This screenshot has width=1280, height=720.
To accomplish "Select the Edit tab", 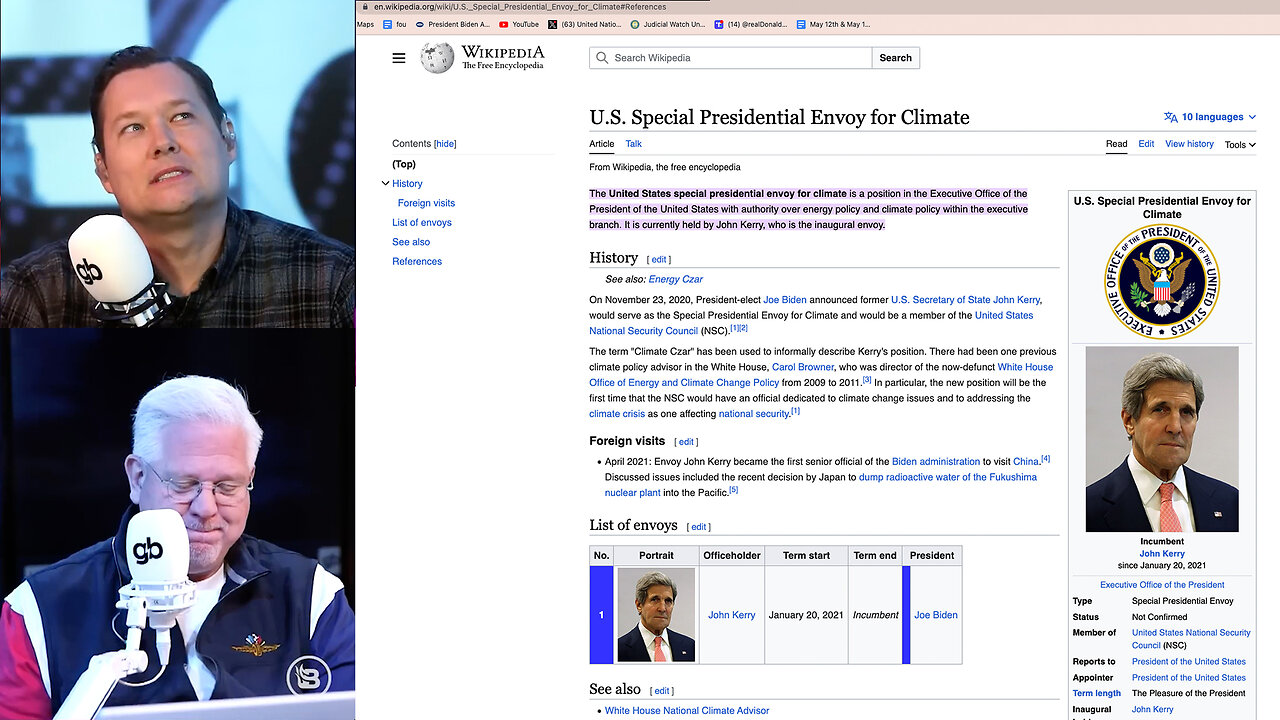I will 1146,144.
